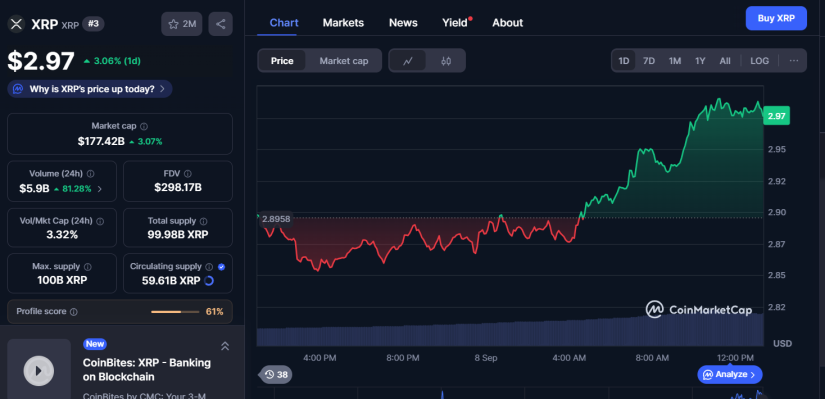Image resolution: width=825 pixels, height=399 pixels.
Task: Select the Price chart toggle
Action: (x=282, y=61)
